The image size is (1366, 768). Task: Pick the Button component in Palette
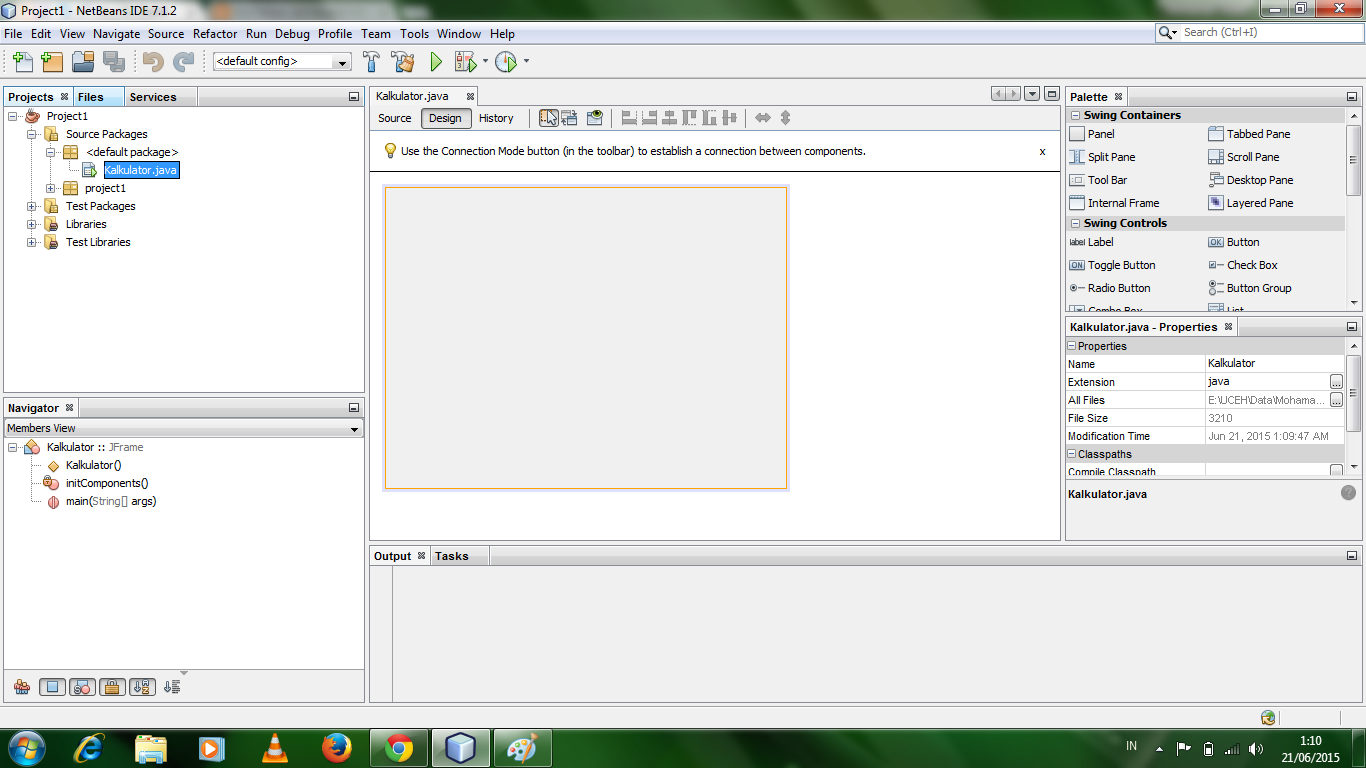pos(1233,242)
